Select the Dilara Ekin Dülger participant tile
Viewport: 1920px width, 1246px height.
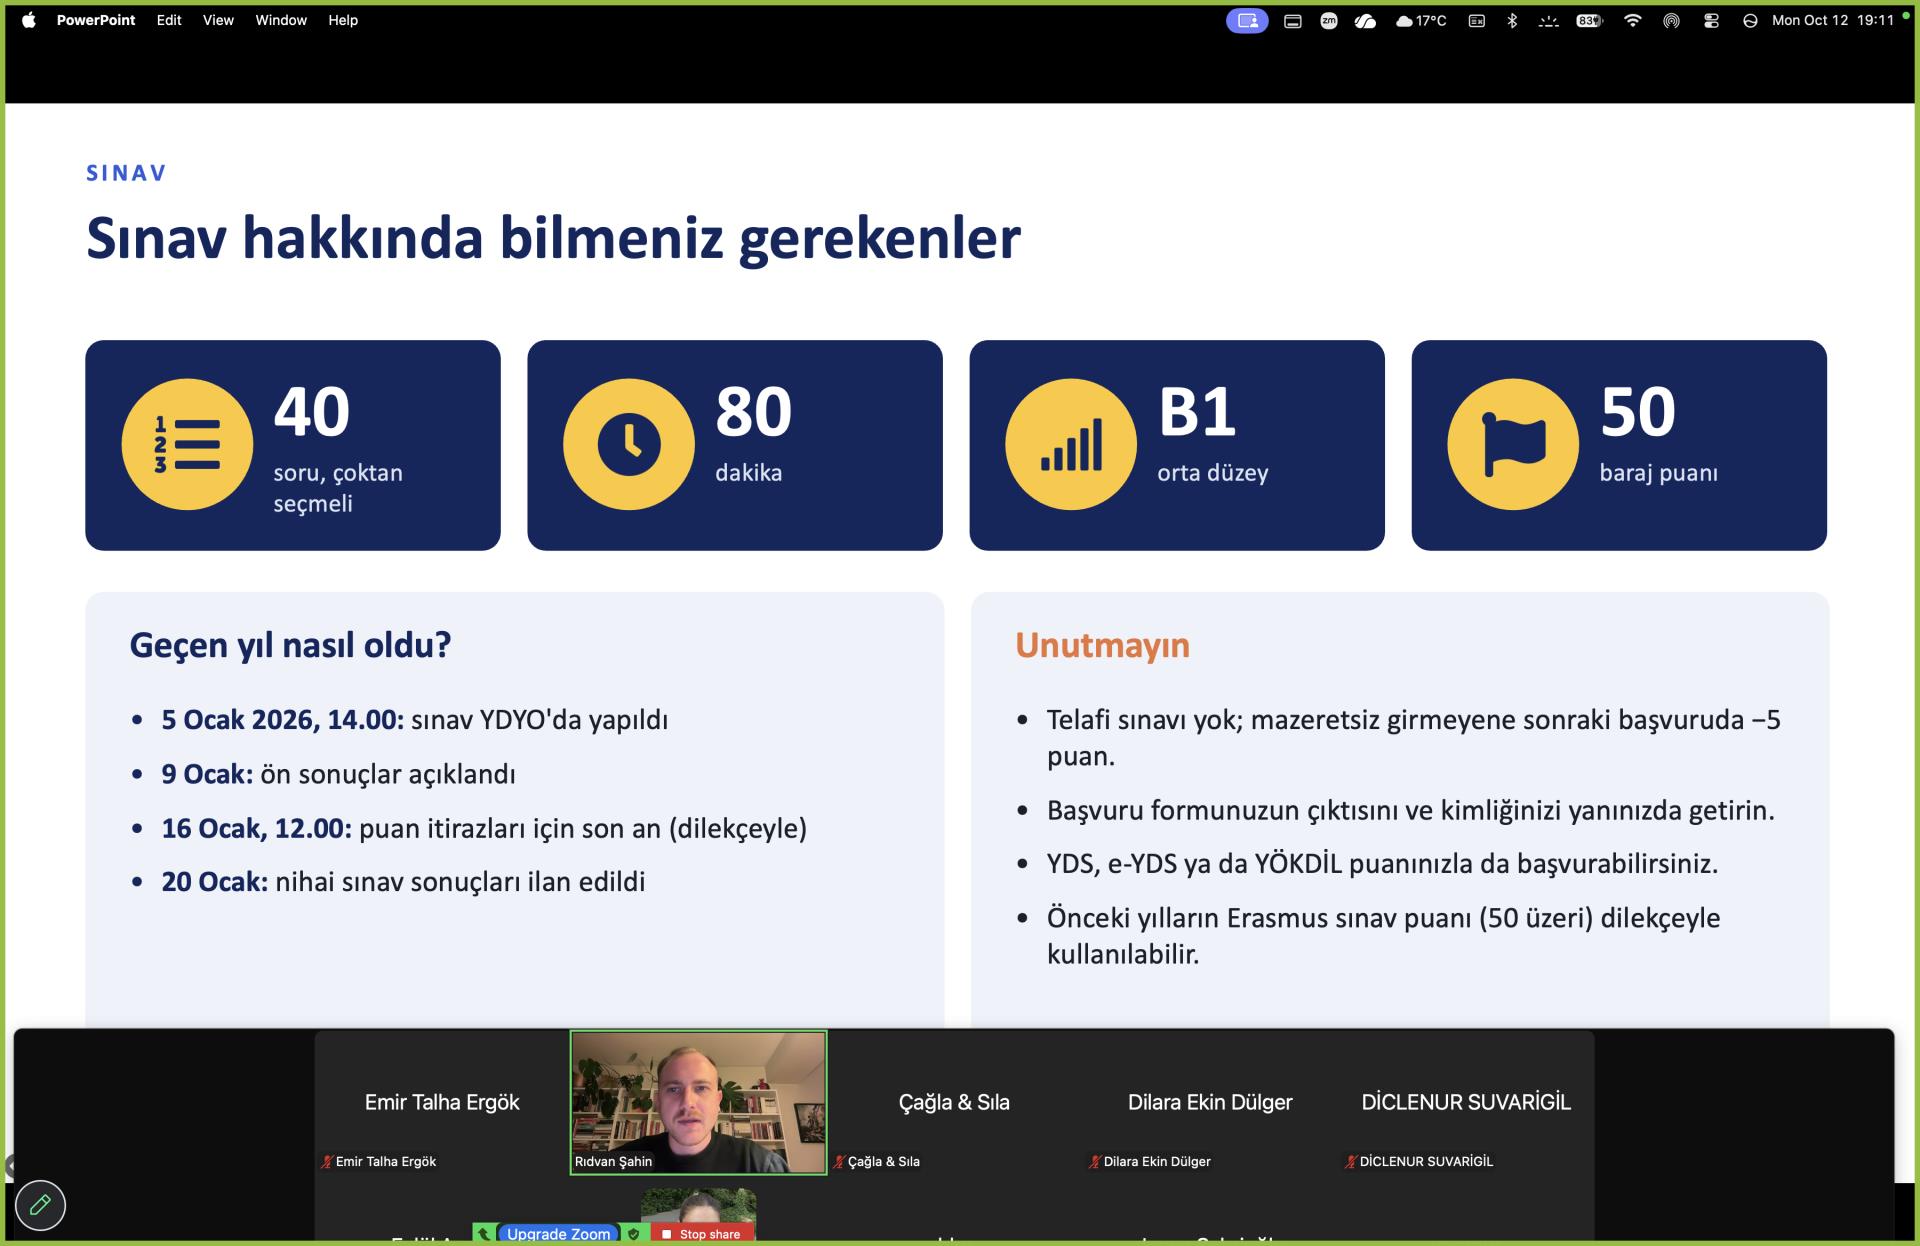click(1210, 1102)
